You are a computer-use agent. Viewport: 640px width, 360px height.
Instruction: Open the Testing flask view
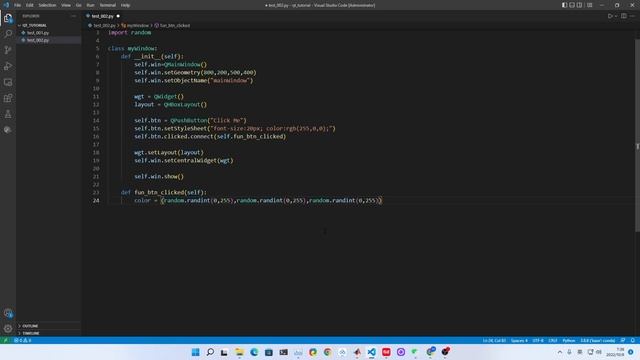[x=8, y=114]
